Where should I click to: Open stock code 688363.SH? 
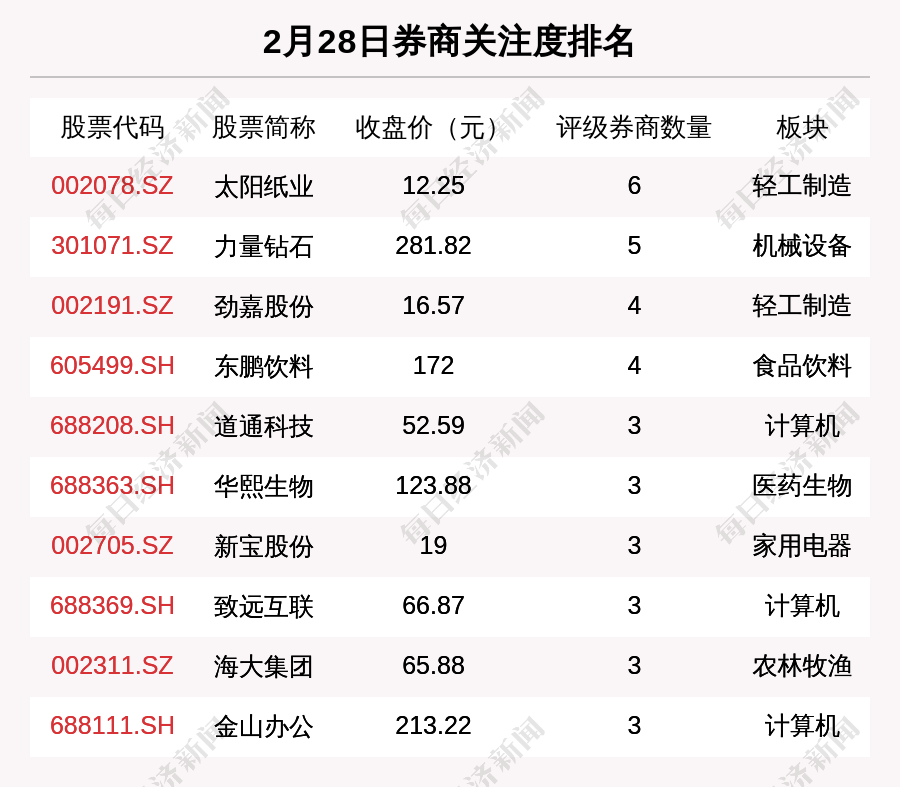point(112,486)
